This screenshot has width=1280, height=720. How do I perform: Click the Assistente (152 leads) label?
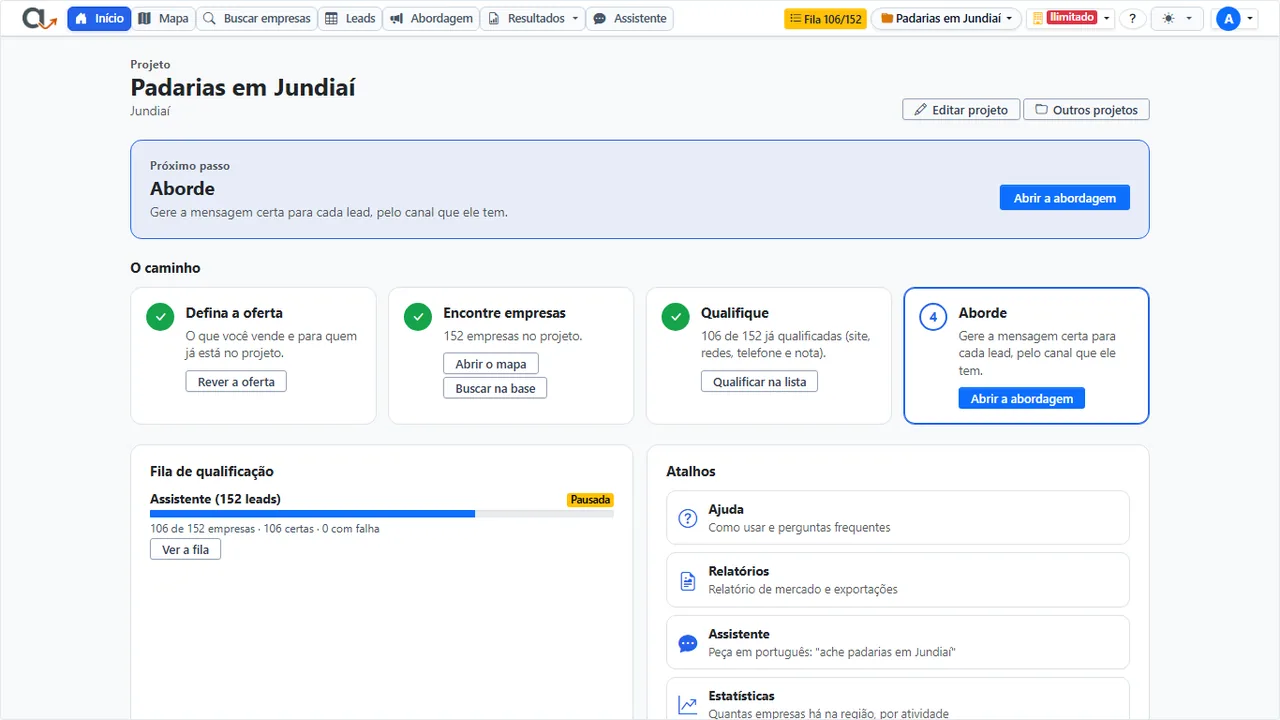click(x=215, y=499)
